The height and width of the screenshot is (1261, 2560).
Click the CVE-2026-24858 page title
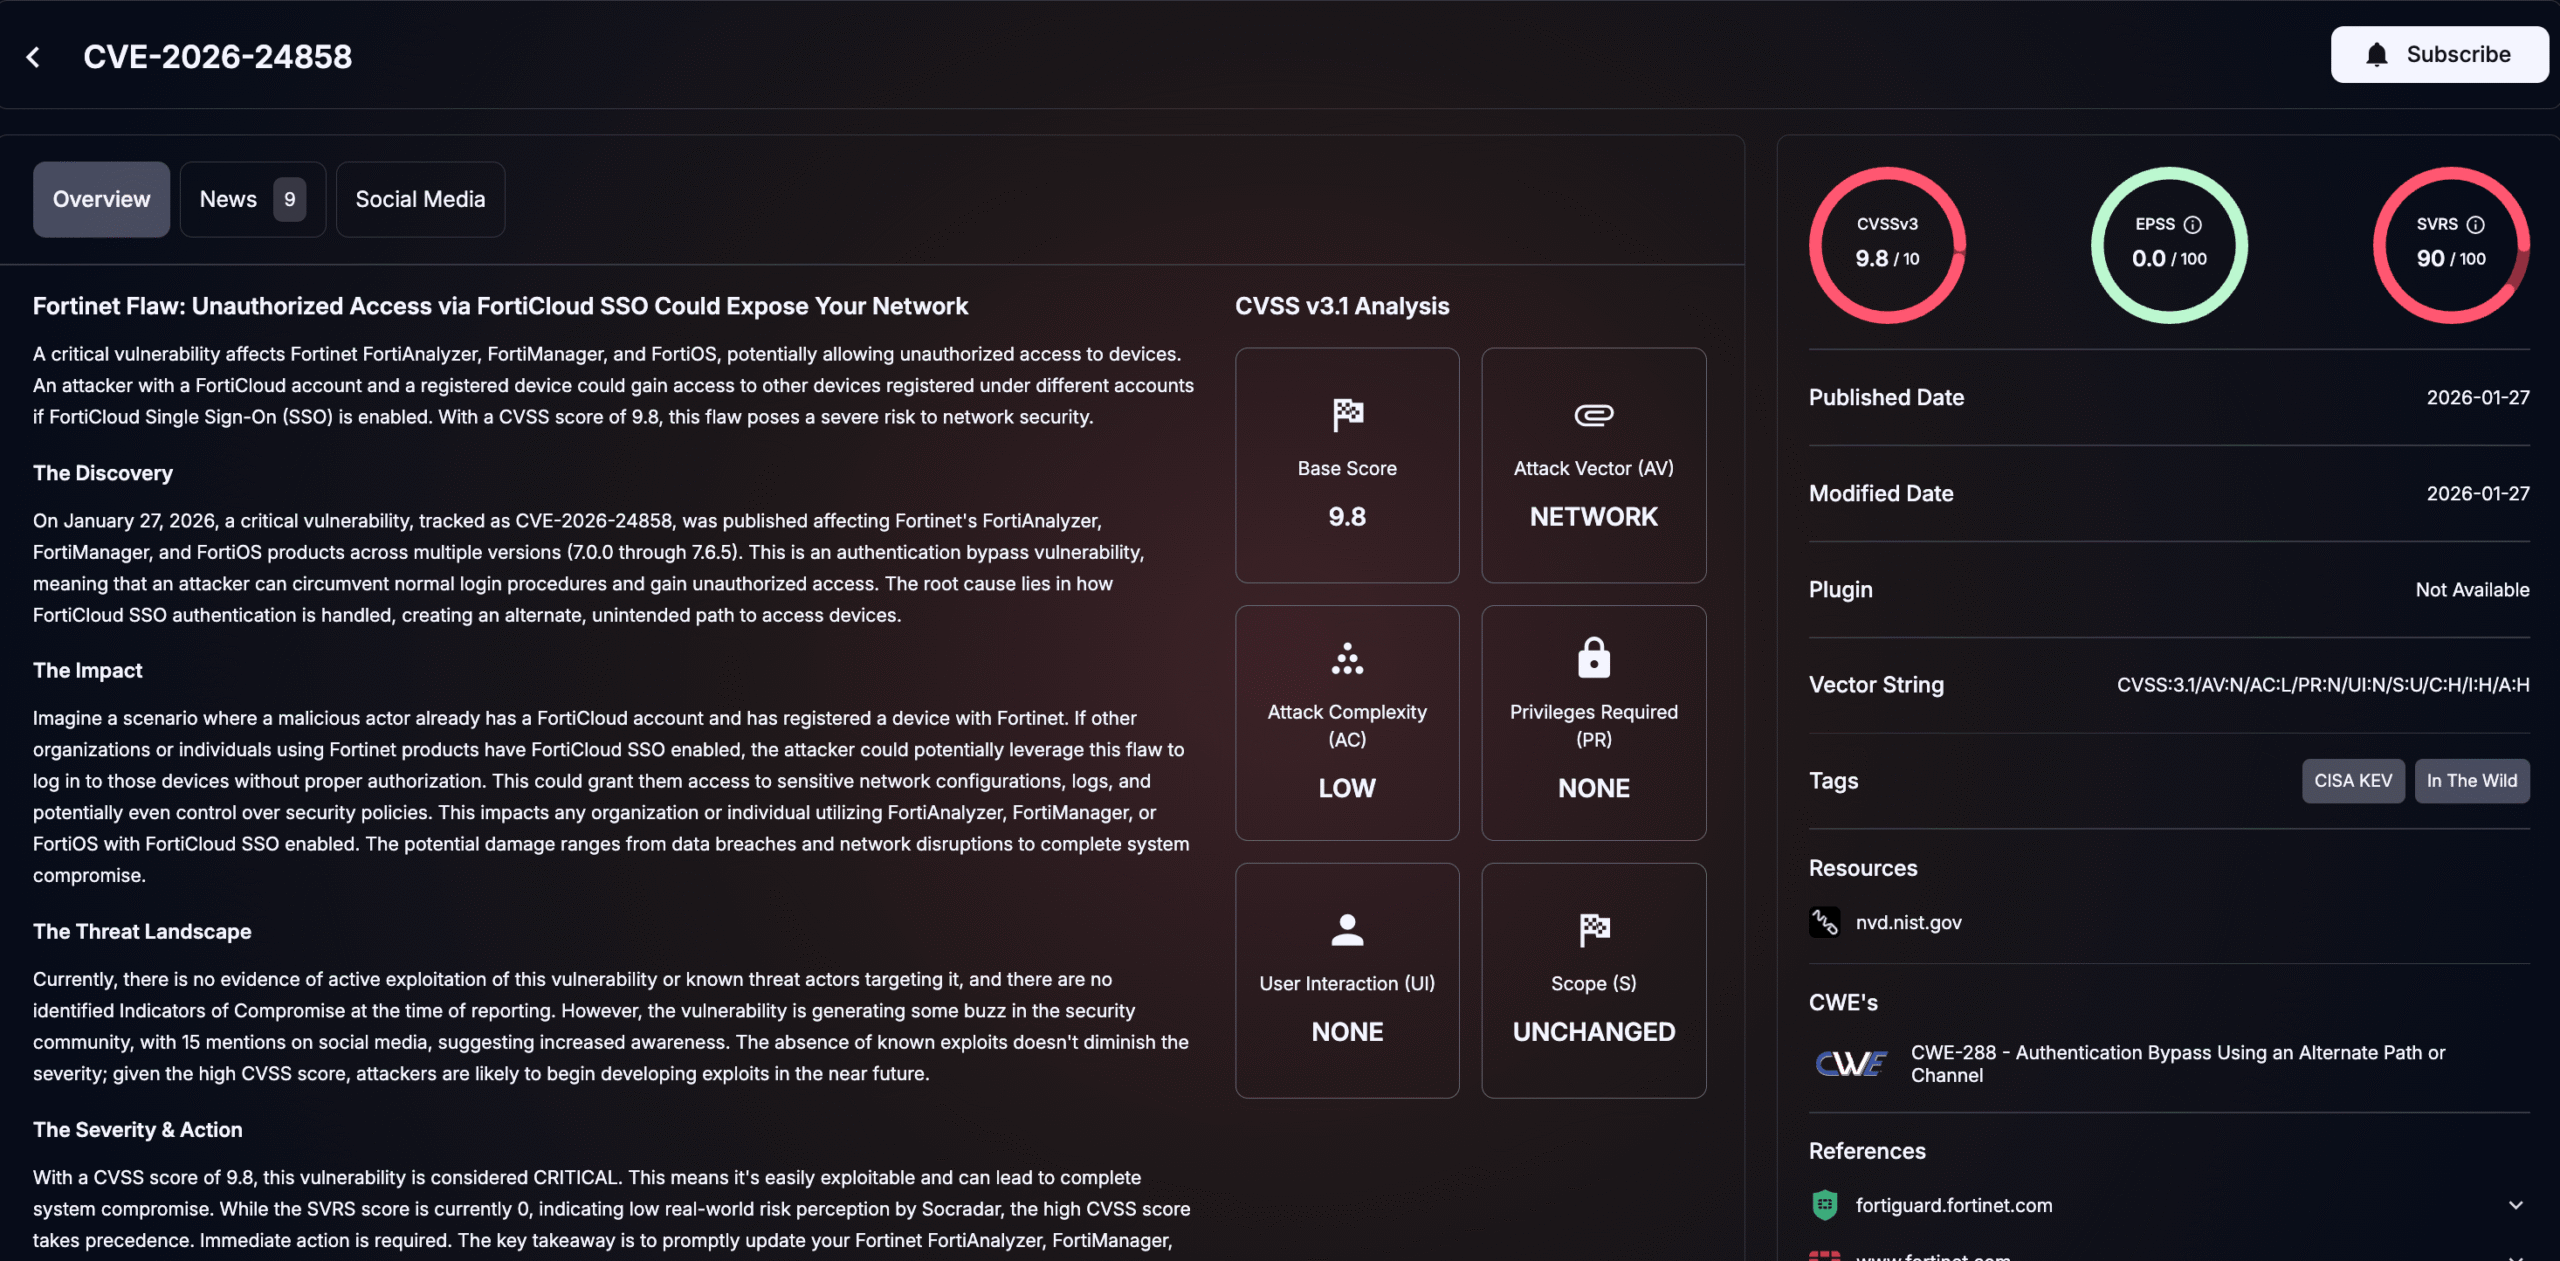[x=217, y=57]
